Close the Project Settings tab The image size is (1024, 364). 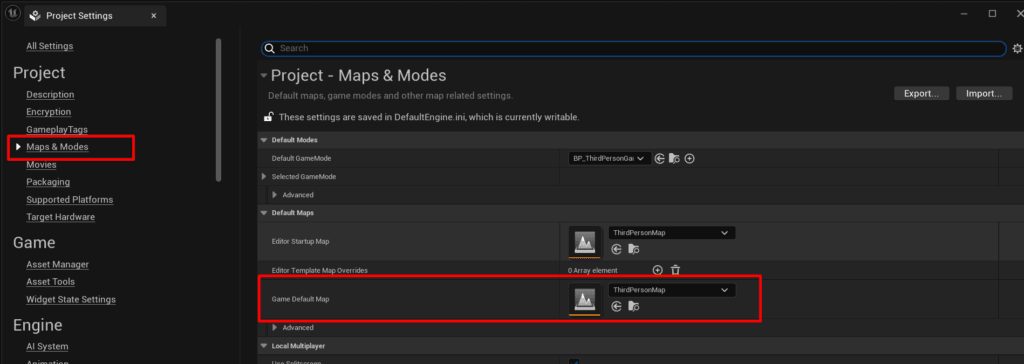(x=153, y=16)
